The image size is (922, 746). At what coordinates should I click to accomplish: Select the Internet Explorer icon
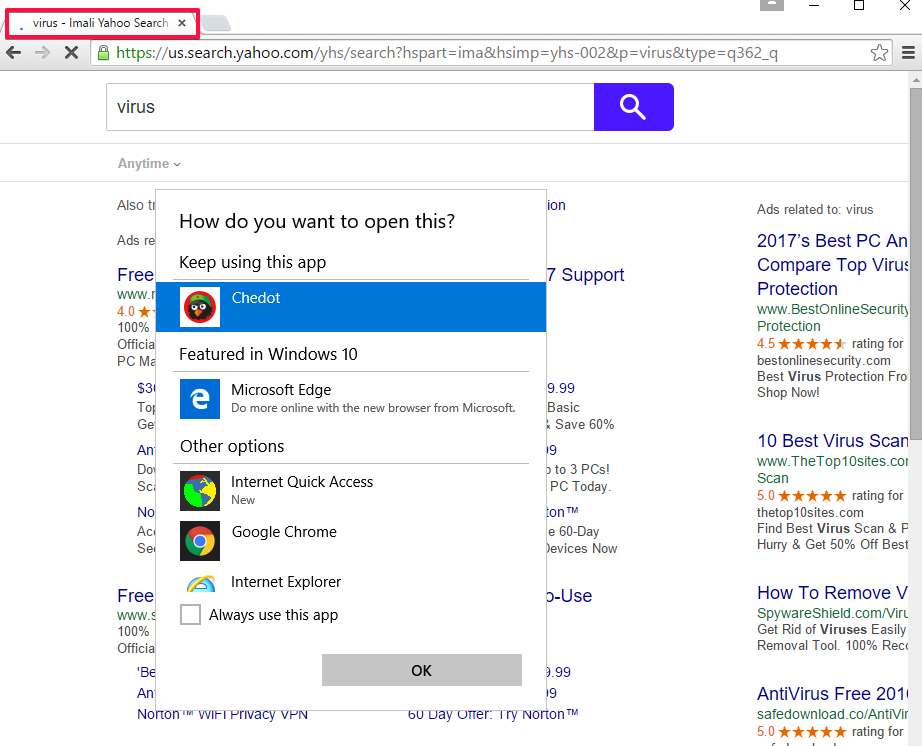click(200, 584)
